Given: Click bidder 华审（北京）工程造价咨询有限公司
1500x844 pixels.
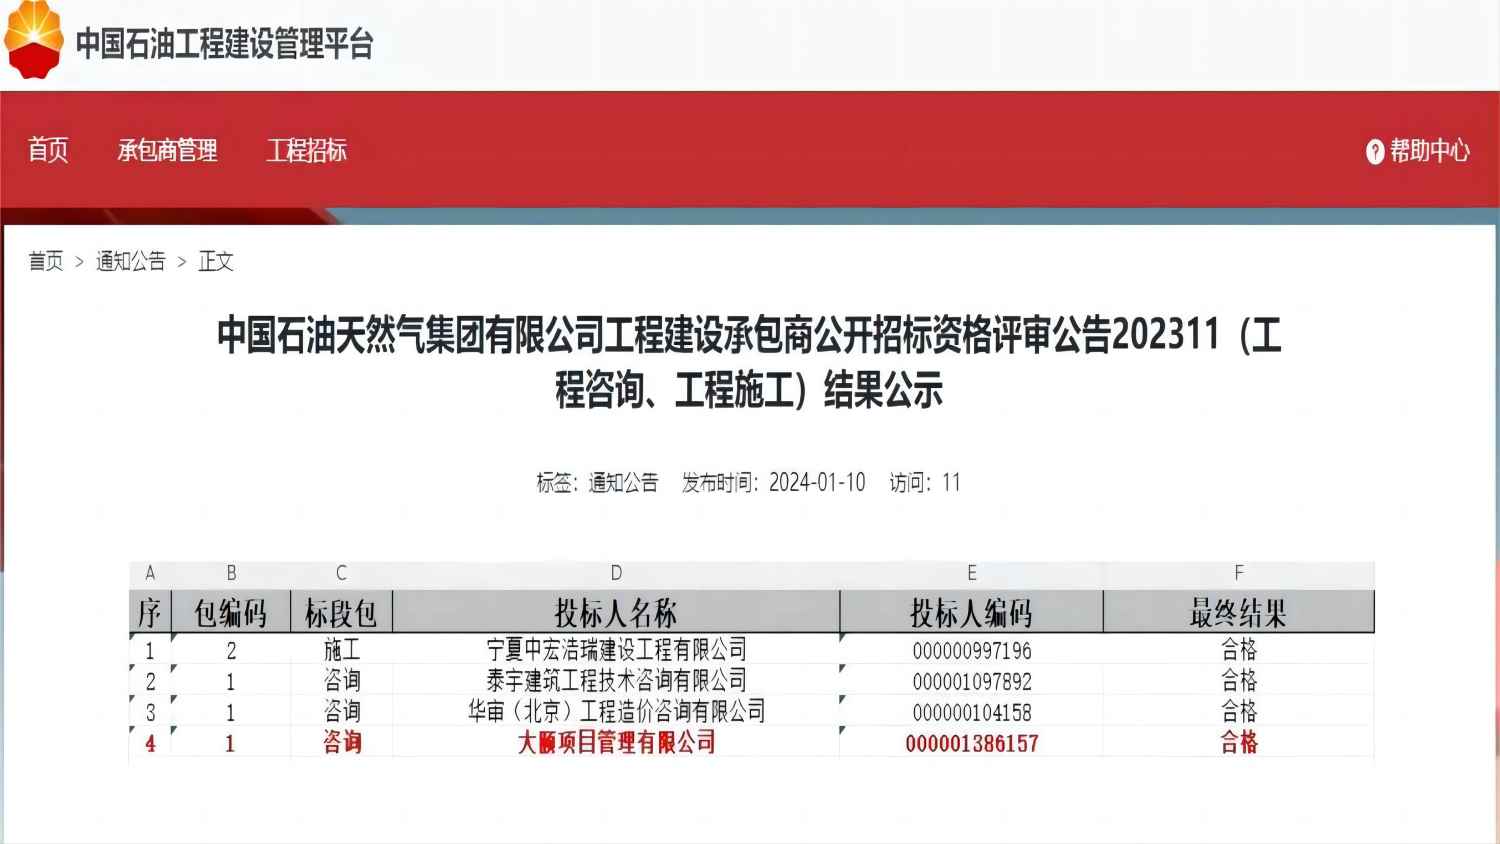Looking at the screenshot, I should click(616, 712).
